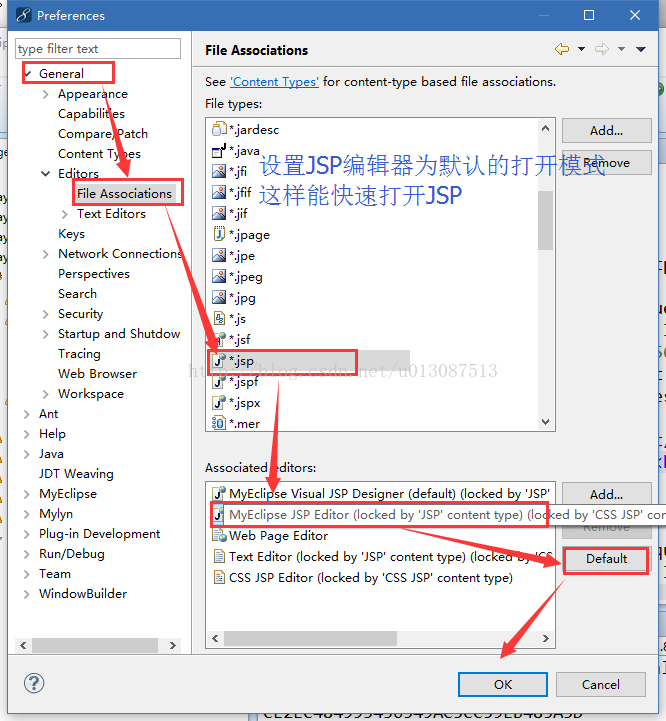Click the type filter text field
Viewport: 666px width, 721px height.
click(98, 49)
